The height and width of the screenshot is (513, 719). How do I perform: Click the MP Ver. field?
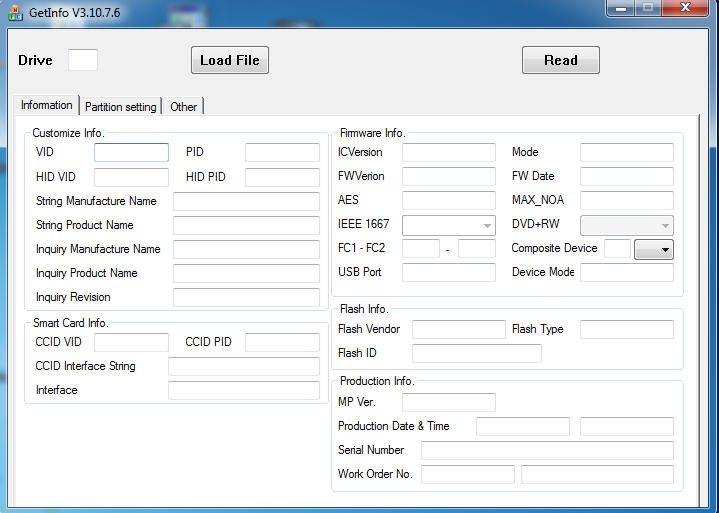[x=448, y=402]
